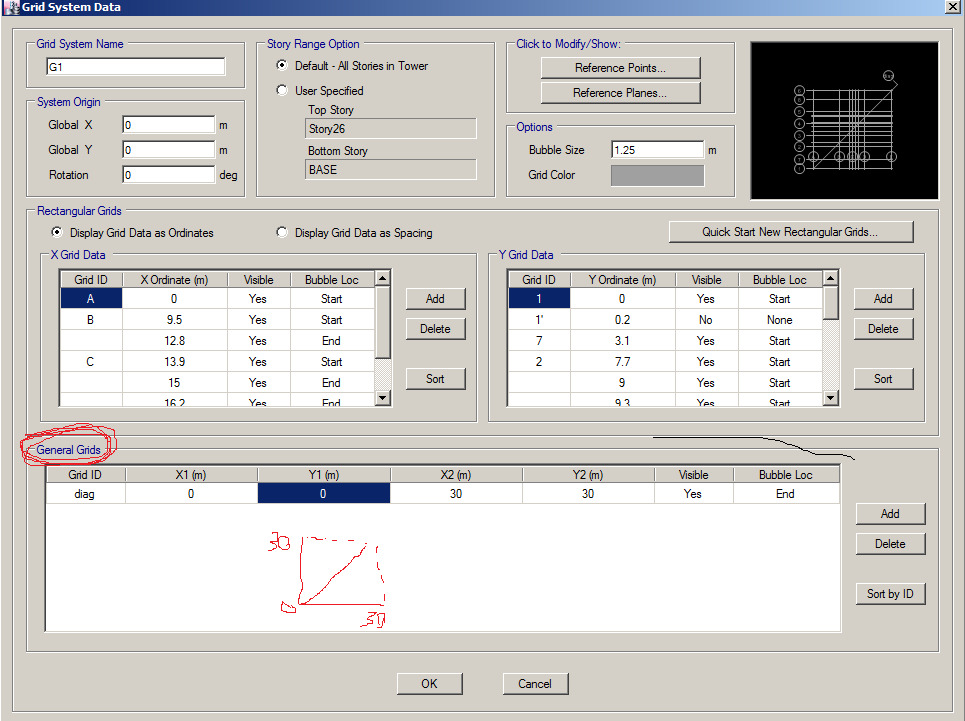The image size is (965, 721).
Task: Click the Visible Yes cell of diag row
Action: click(x=694, y=494)
